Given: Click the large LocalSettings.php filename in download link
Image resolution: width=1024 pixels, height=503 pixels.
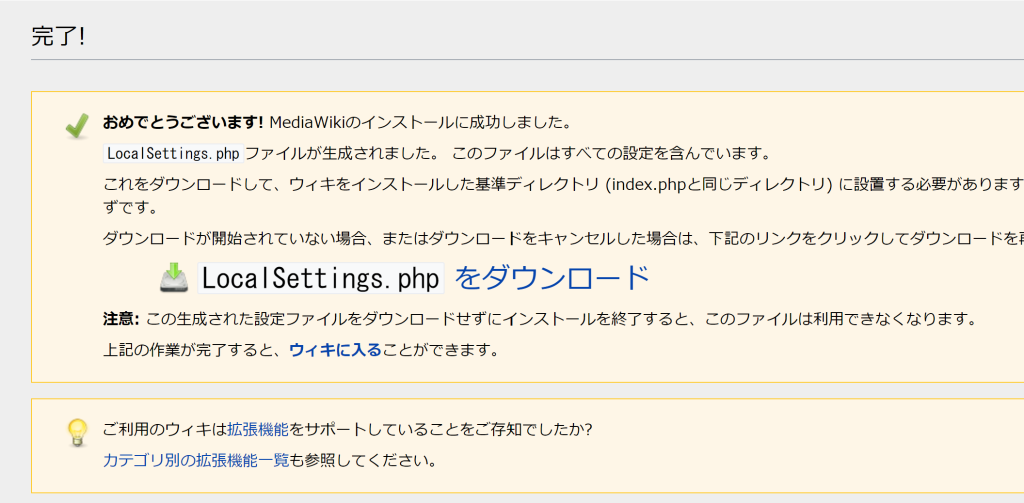Looking at the screenshot, I should (321, 278).
